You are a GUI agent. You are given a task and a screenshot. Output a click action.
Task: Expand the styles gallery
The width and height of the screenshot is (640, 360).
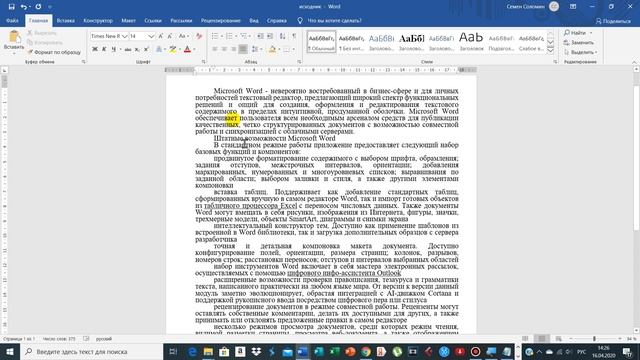tap(551, 50)
